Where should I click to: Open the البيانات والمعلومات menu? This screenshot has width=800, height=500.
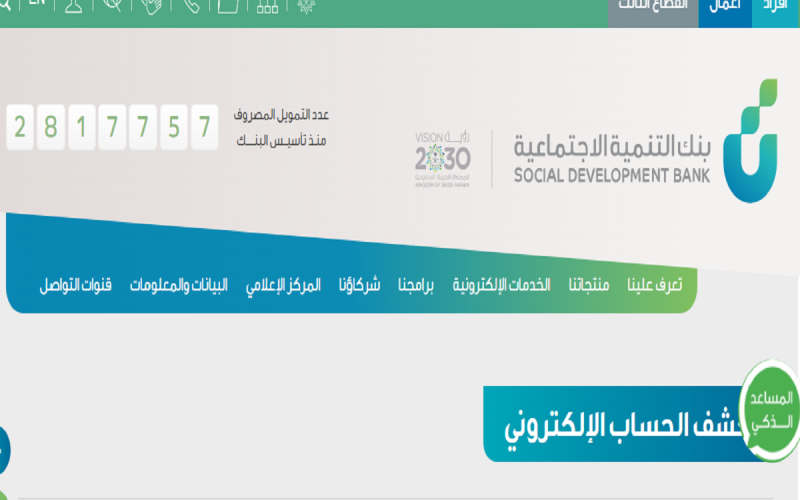[x=179, y=285]
